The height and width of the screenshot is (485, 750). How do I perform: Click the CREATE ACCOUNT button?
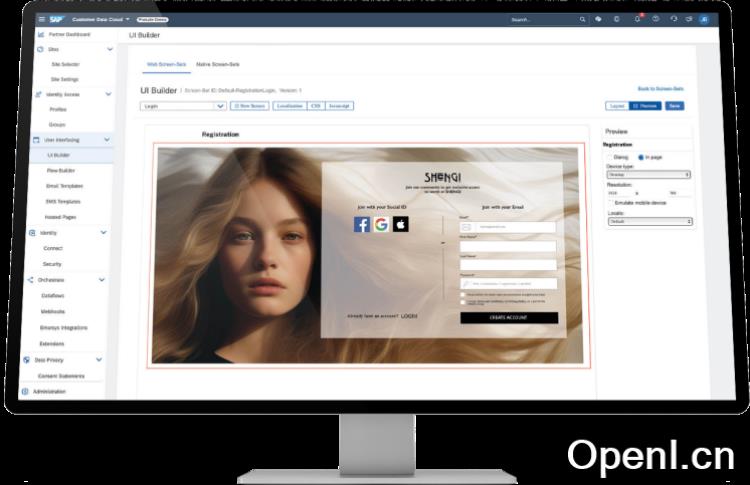click(509, 318)
